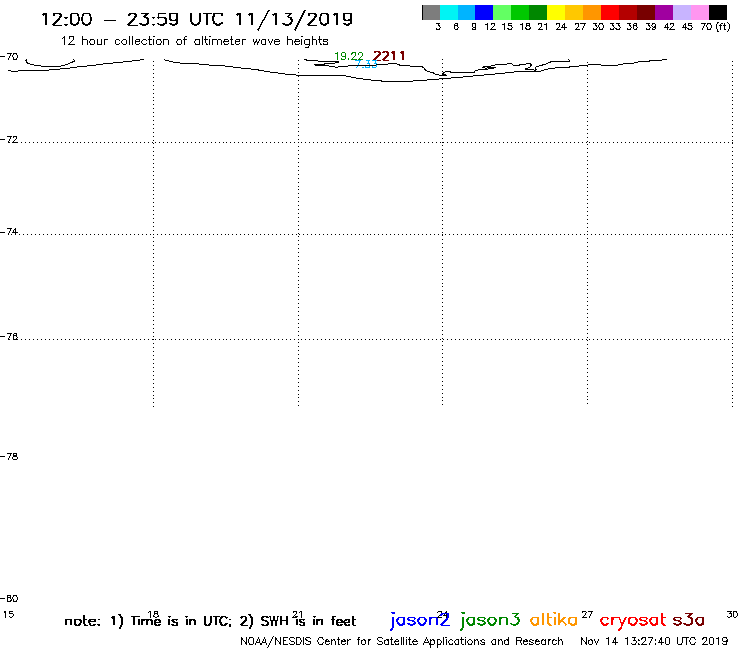Click the '42' value on the color scale

[x=669, y=27]
